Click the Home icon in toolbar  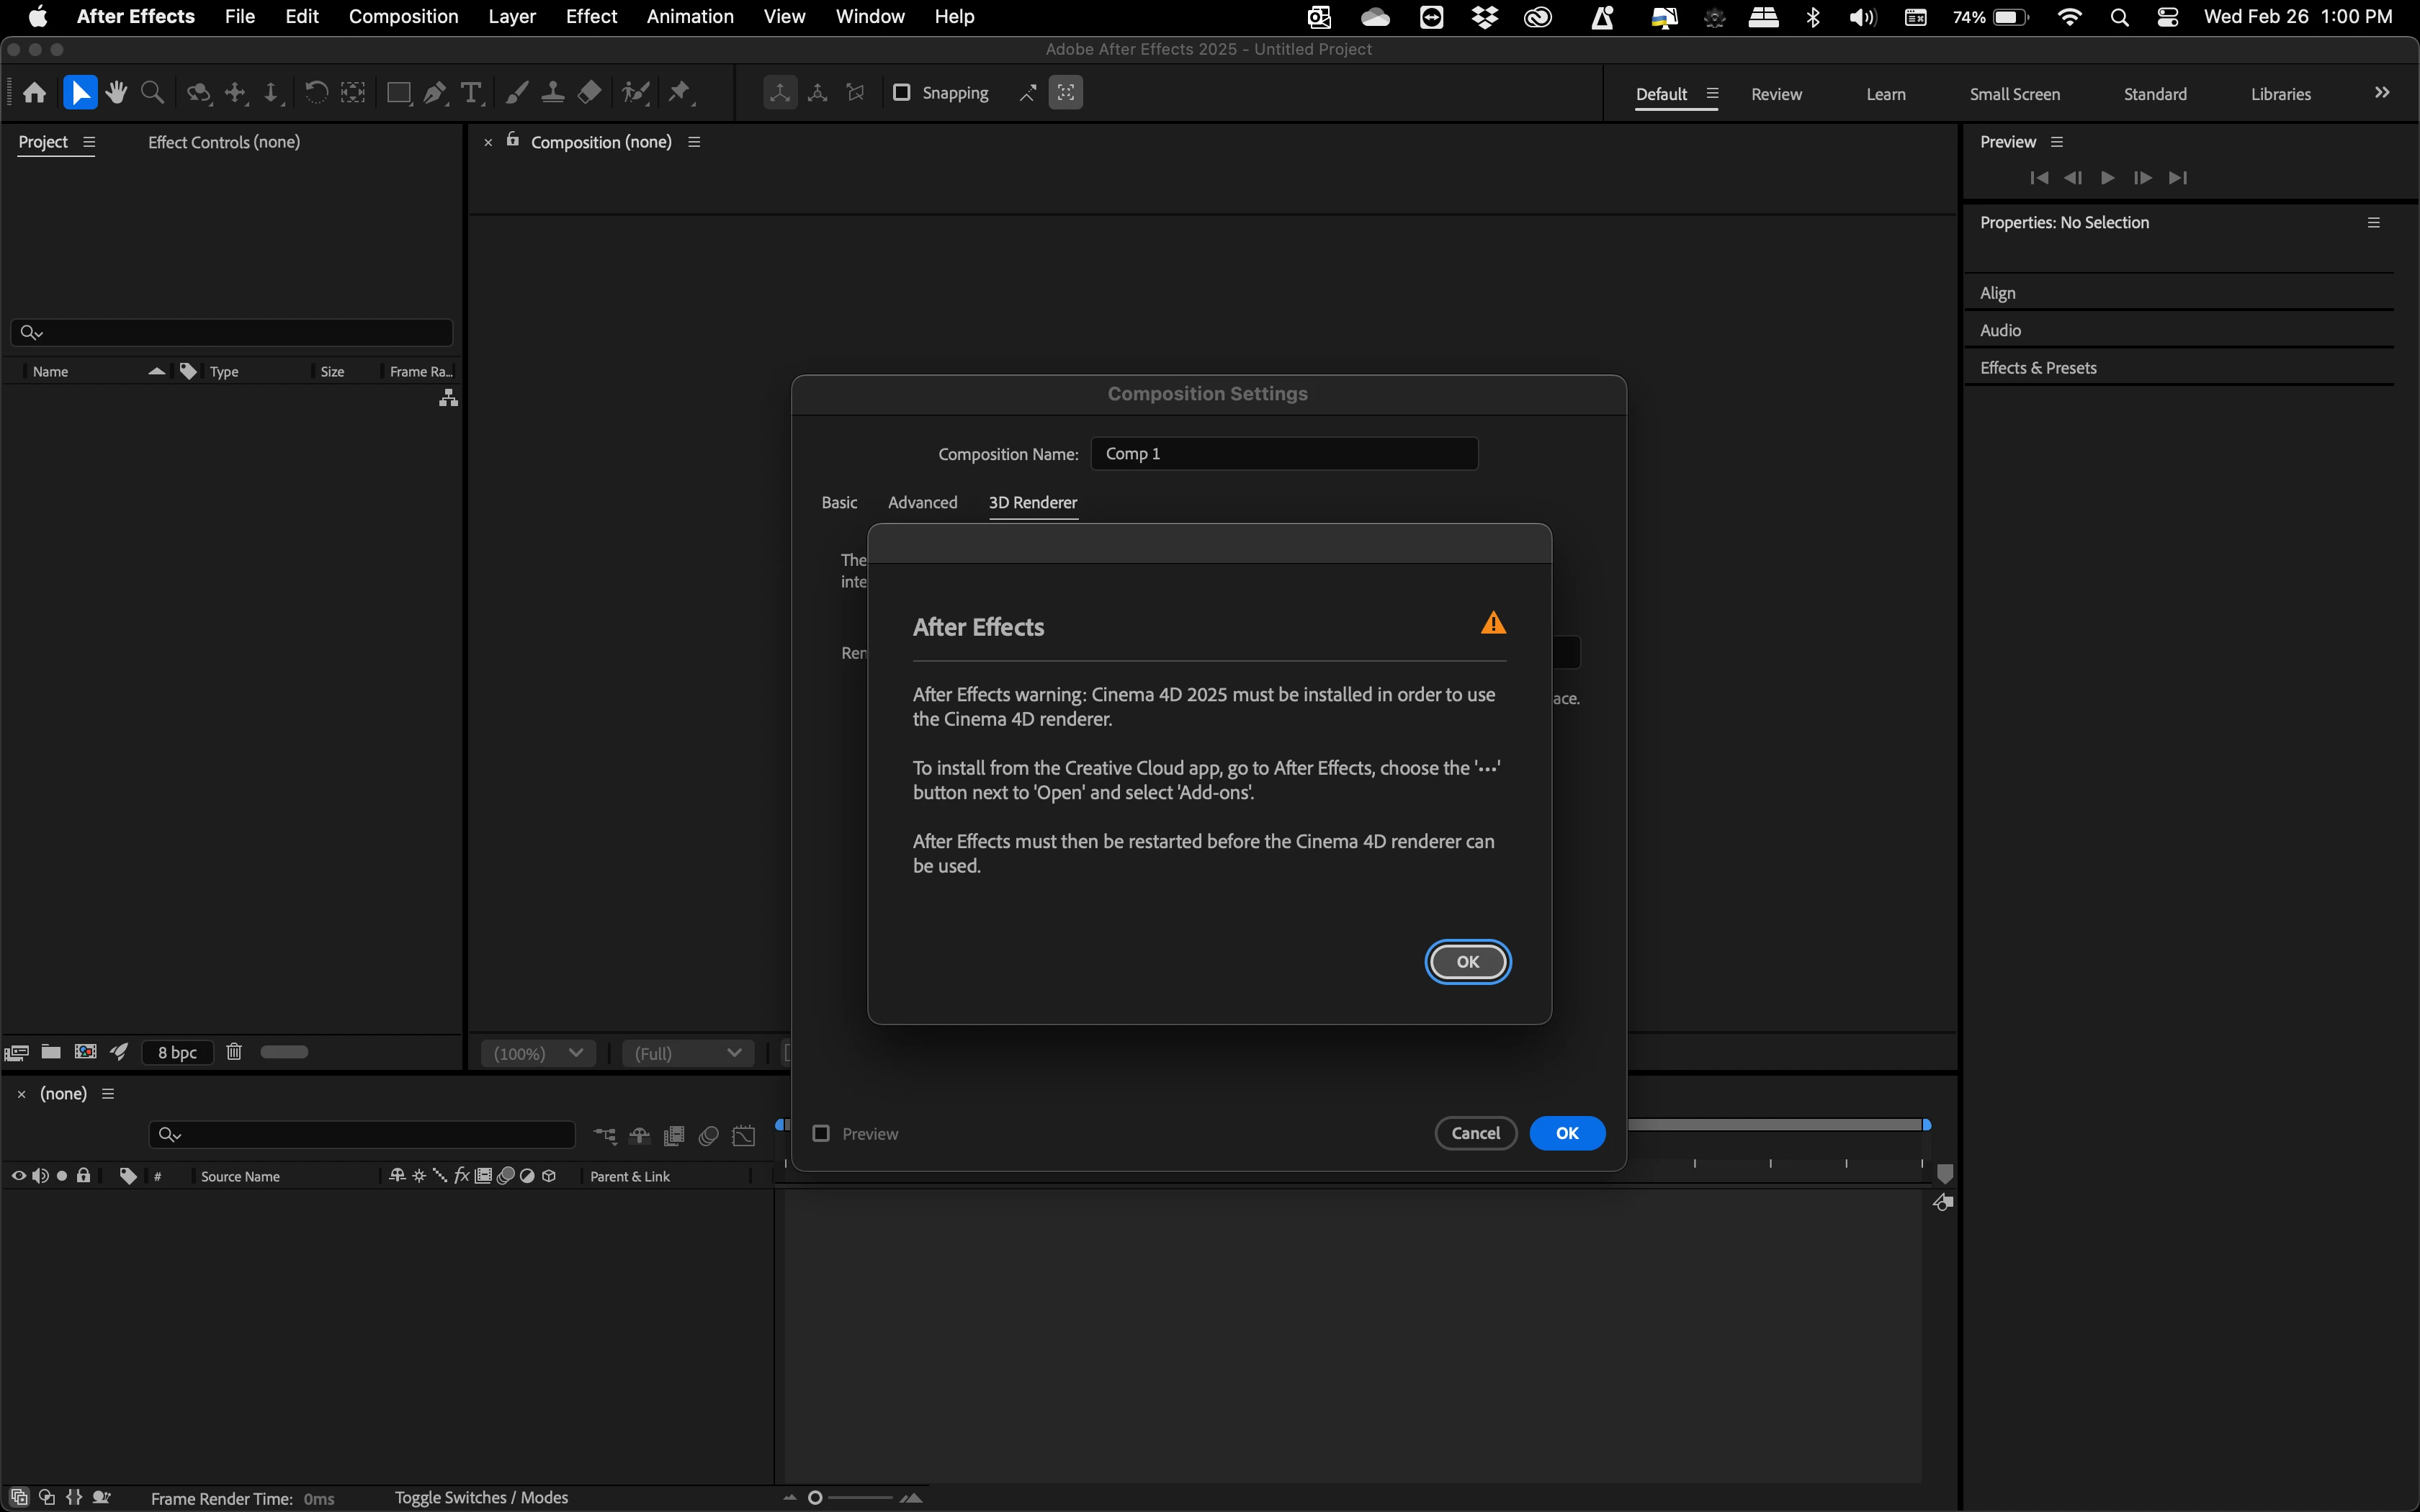[x=35, y=93]
